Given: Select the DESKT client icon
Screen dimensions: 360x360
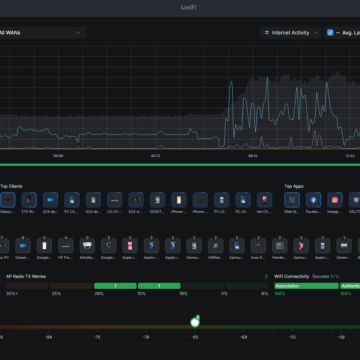Looking at the screenshot, I should (x=157, y=200).
